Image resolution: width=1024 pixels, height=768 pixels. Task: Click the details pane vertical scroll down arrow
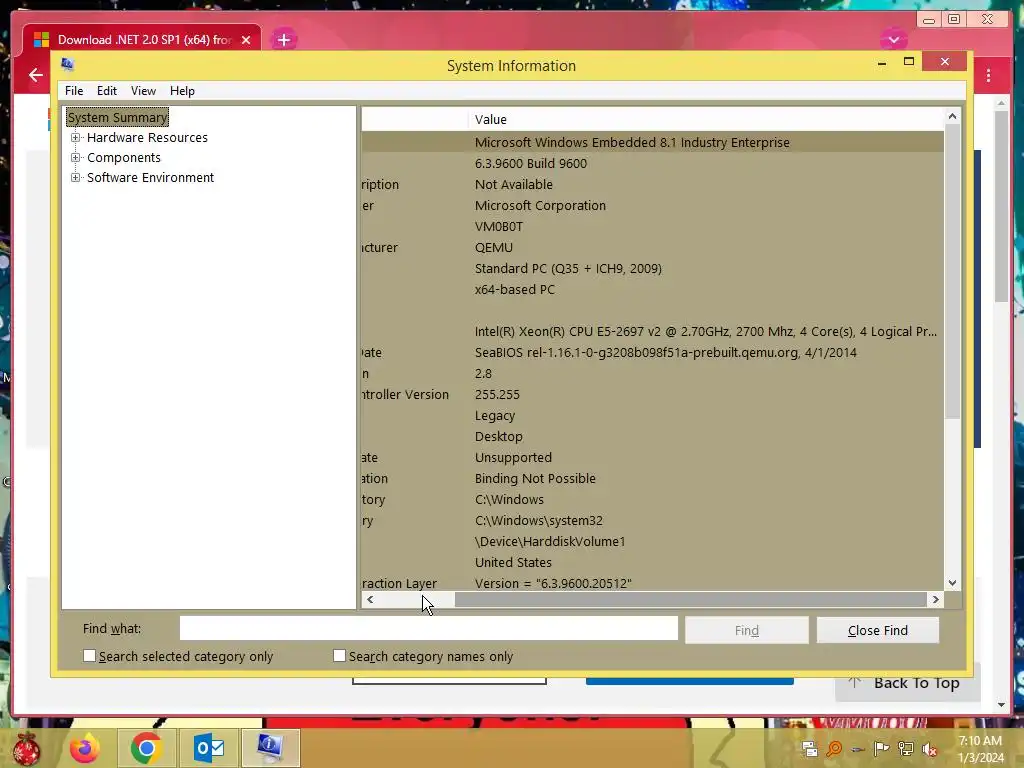[952, 583]
